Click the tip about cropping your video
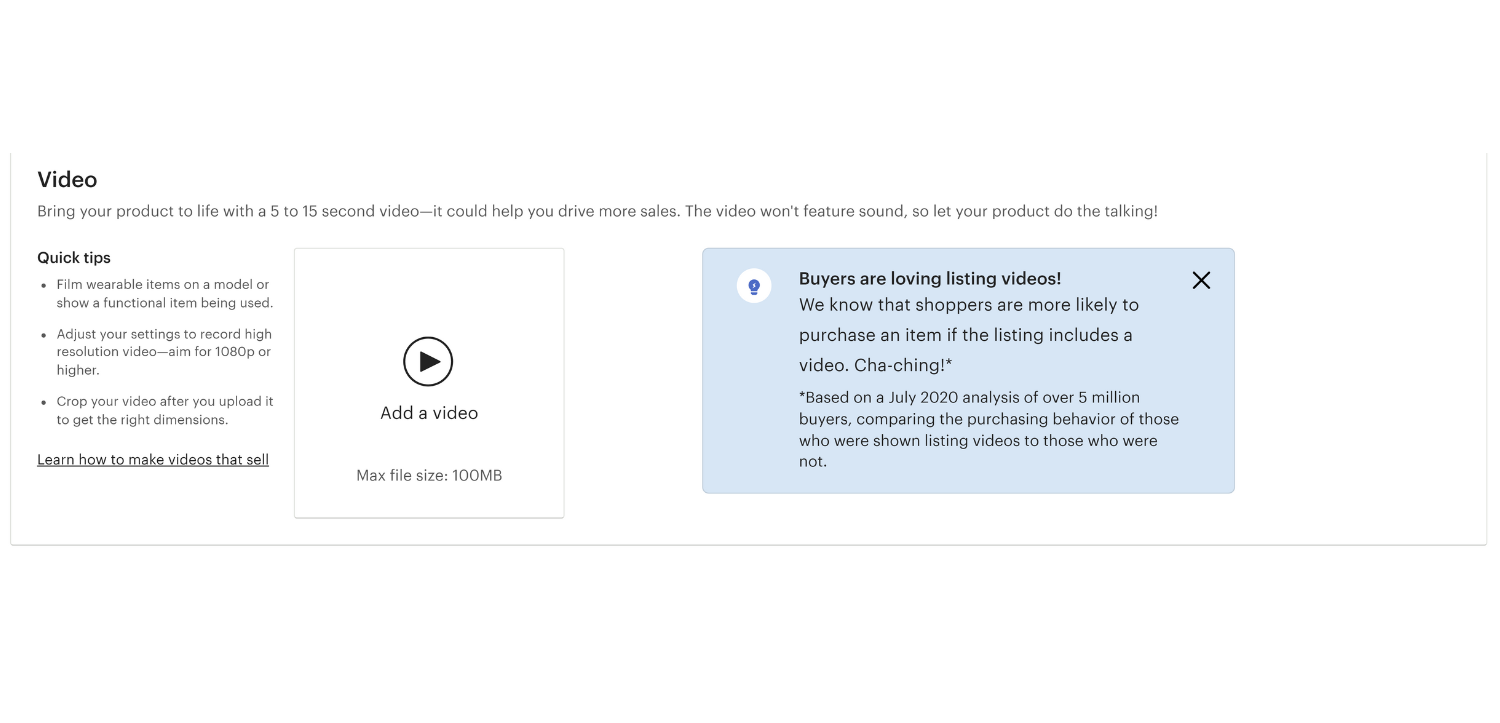Screen dimensions: 1500x723 pos(164,411)
